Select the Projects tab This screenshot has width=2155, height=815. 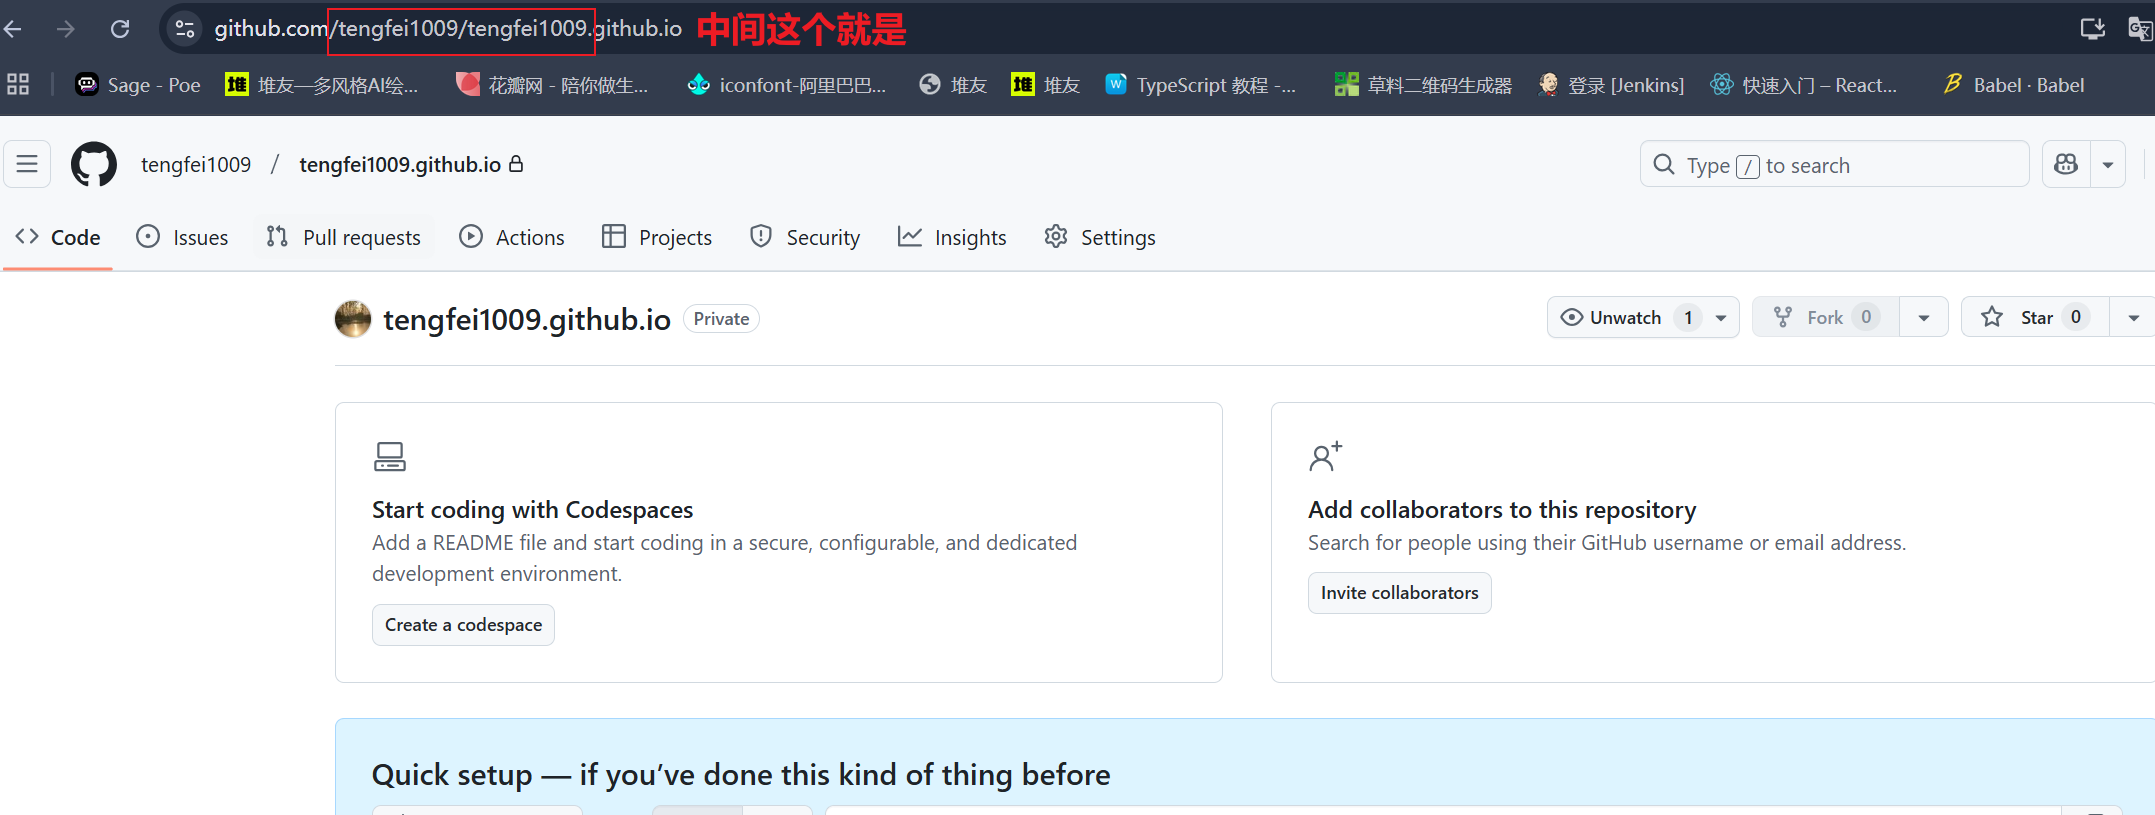tap(657, 238)
